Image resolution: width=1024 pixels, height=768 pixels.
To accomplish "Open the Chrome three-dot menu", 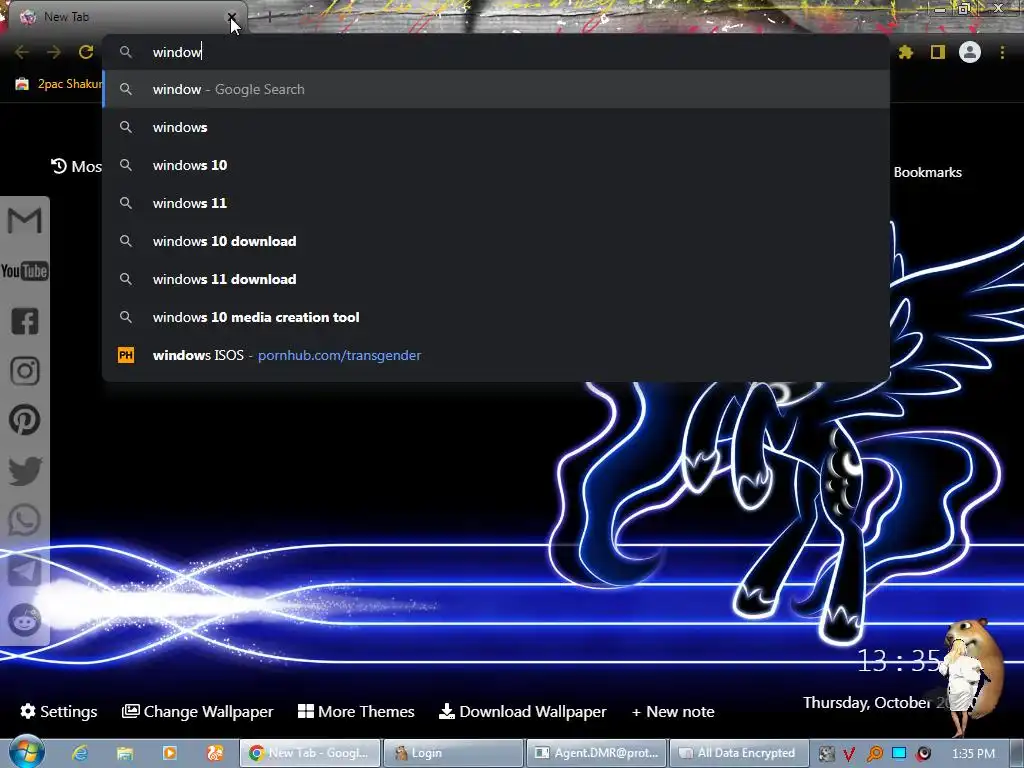I will pyautogui.click(x=1002, y=52).
